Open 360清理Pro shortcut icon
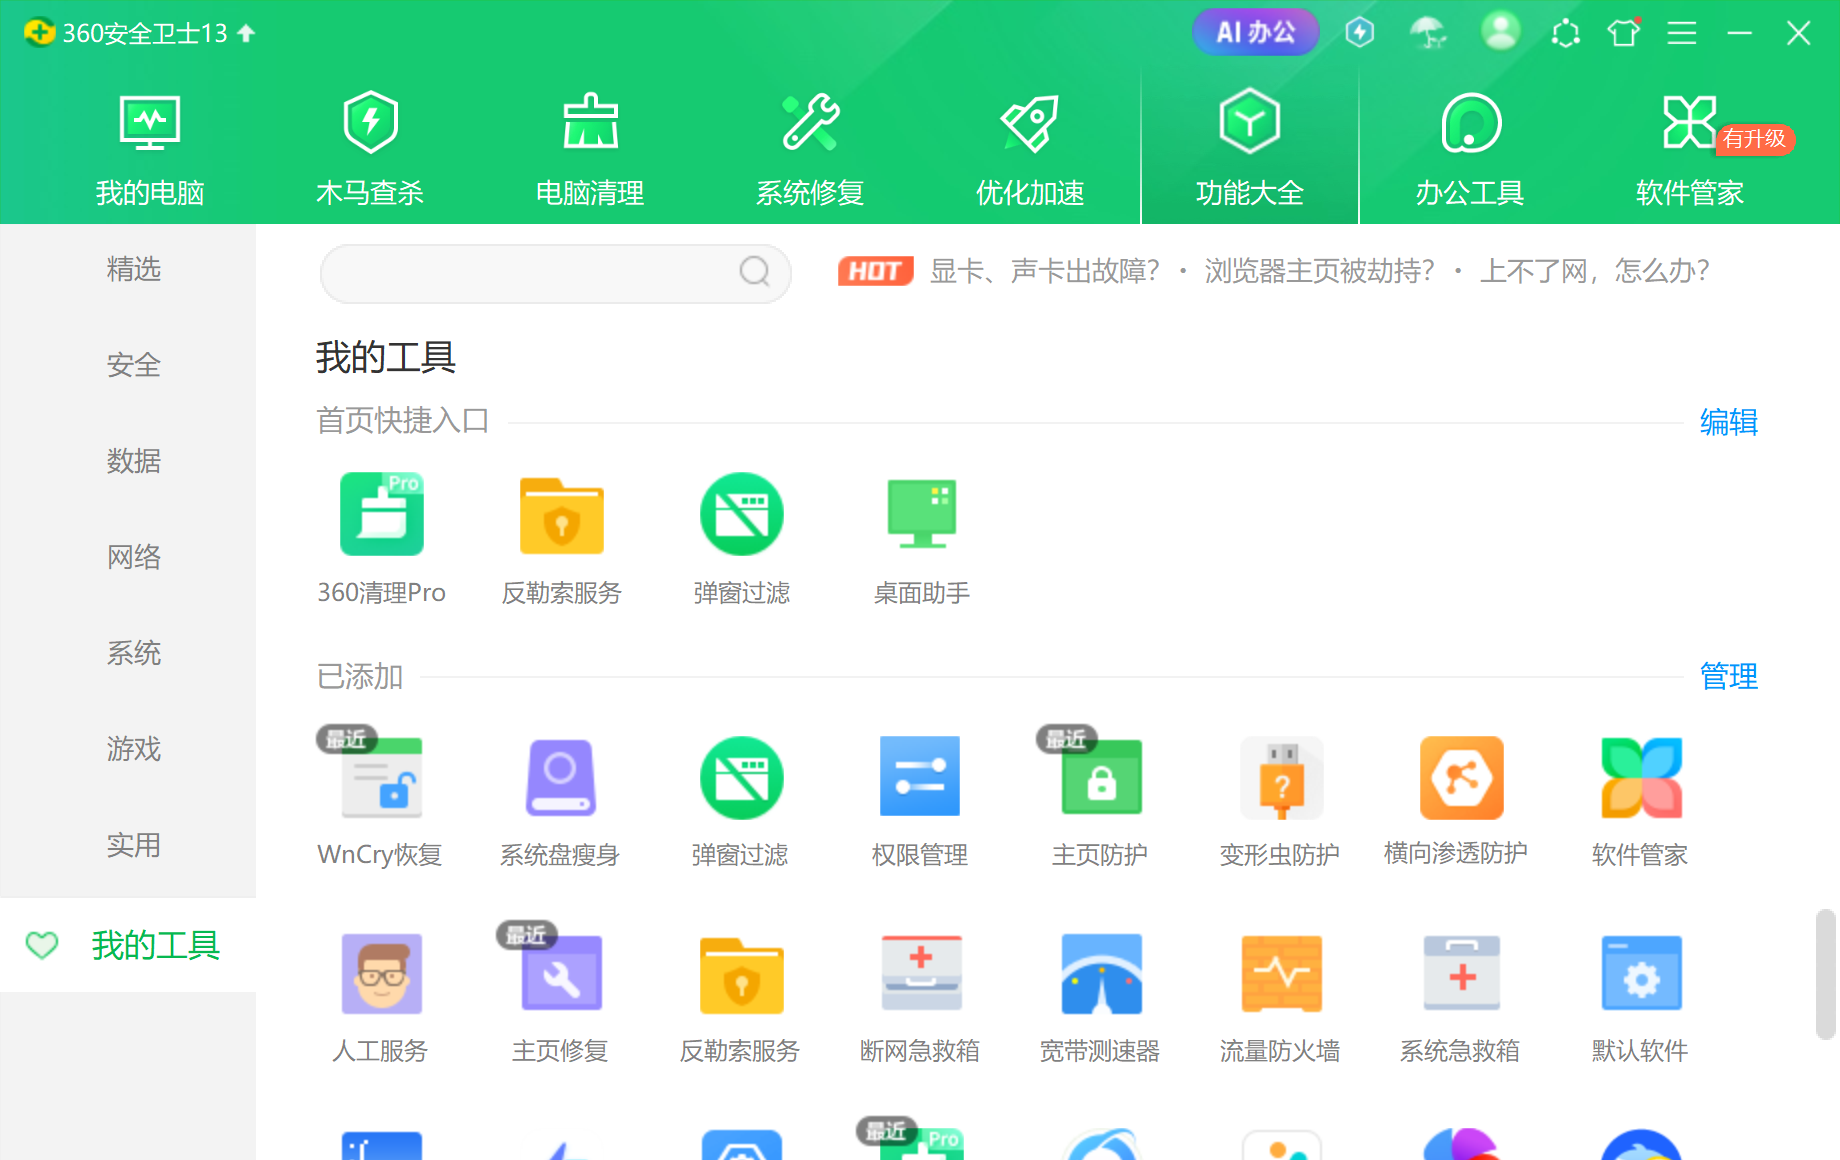This screenshot has width=1840, height=1160. (x=382, y=514)
